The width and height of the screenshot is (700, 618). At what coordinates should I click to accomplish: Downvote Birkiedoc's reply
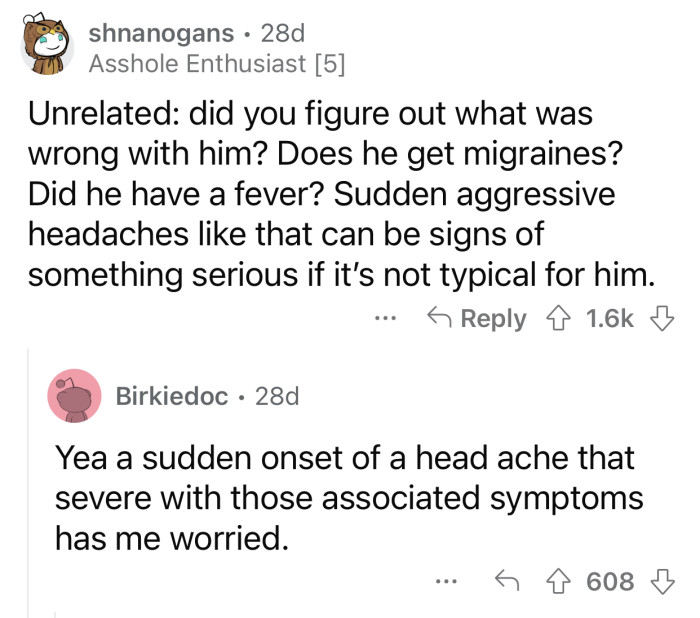click(x=658, y=581)
